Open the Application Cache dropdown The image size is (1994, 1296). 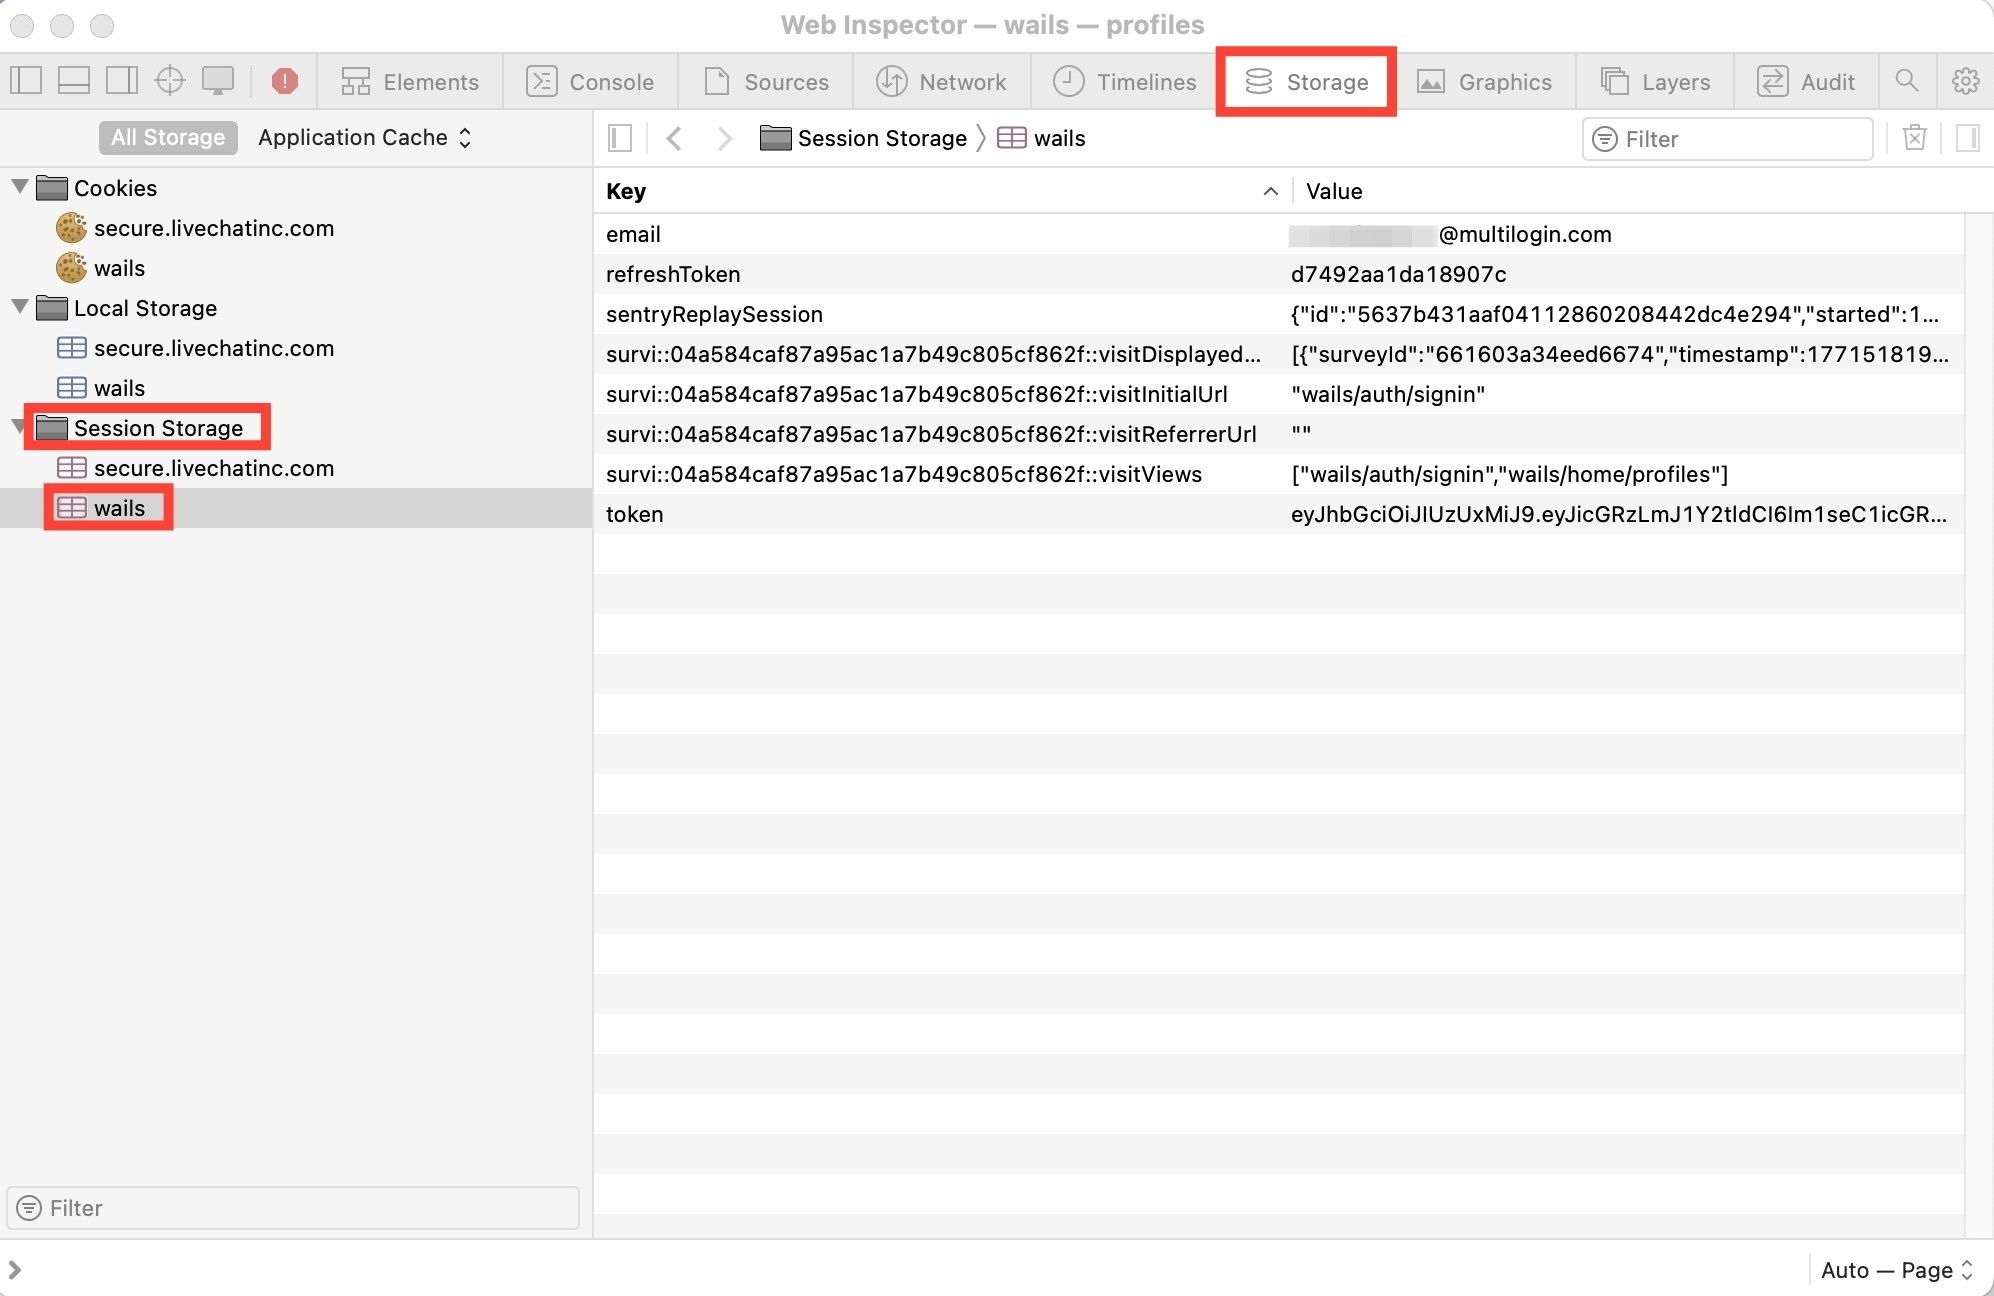click(x=364, y=137)
